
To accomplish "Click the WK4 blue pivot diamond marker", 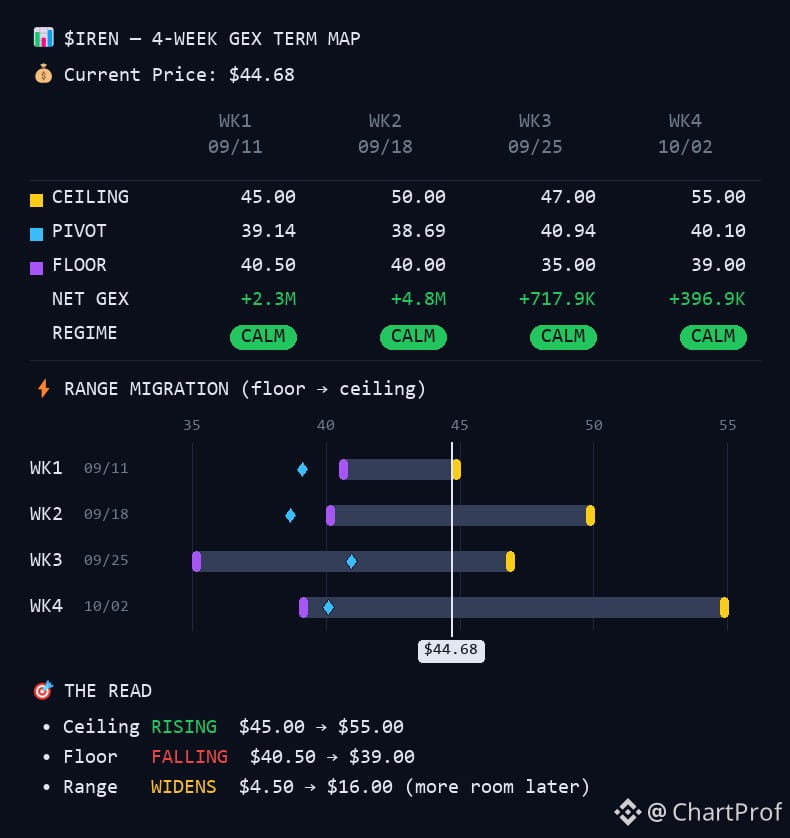I will pyautogui.click(x=328, y=607).
